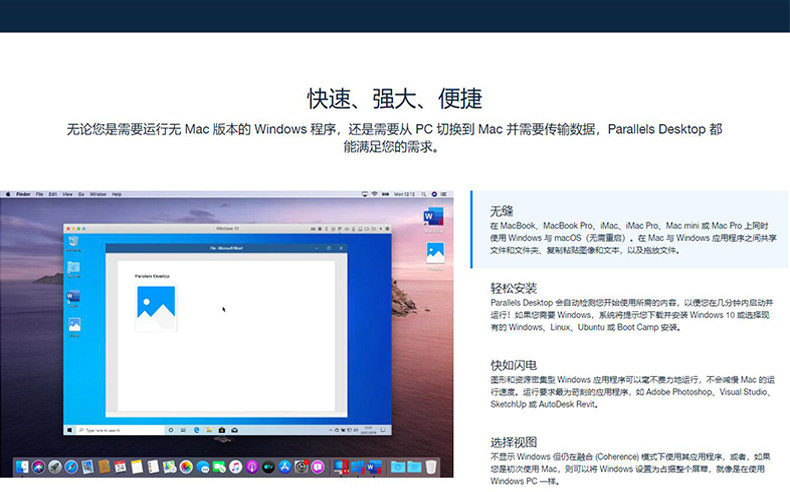Screen dimensions: 790x492
Task: Open the Edit menu in menu bar
Action: pyautogui.click(x=52, y=194)
